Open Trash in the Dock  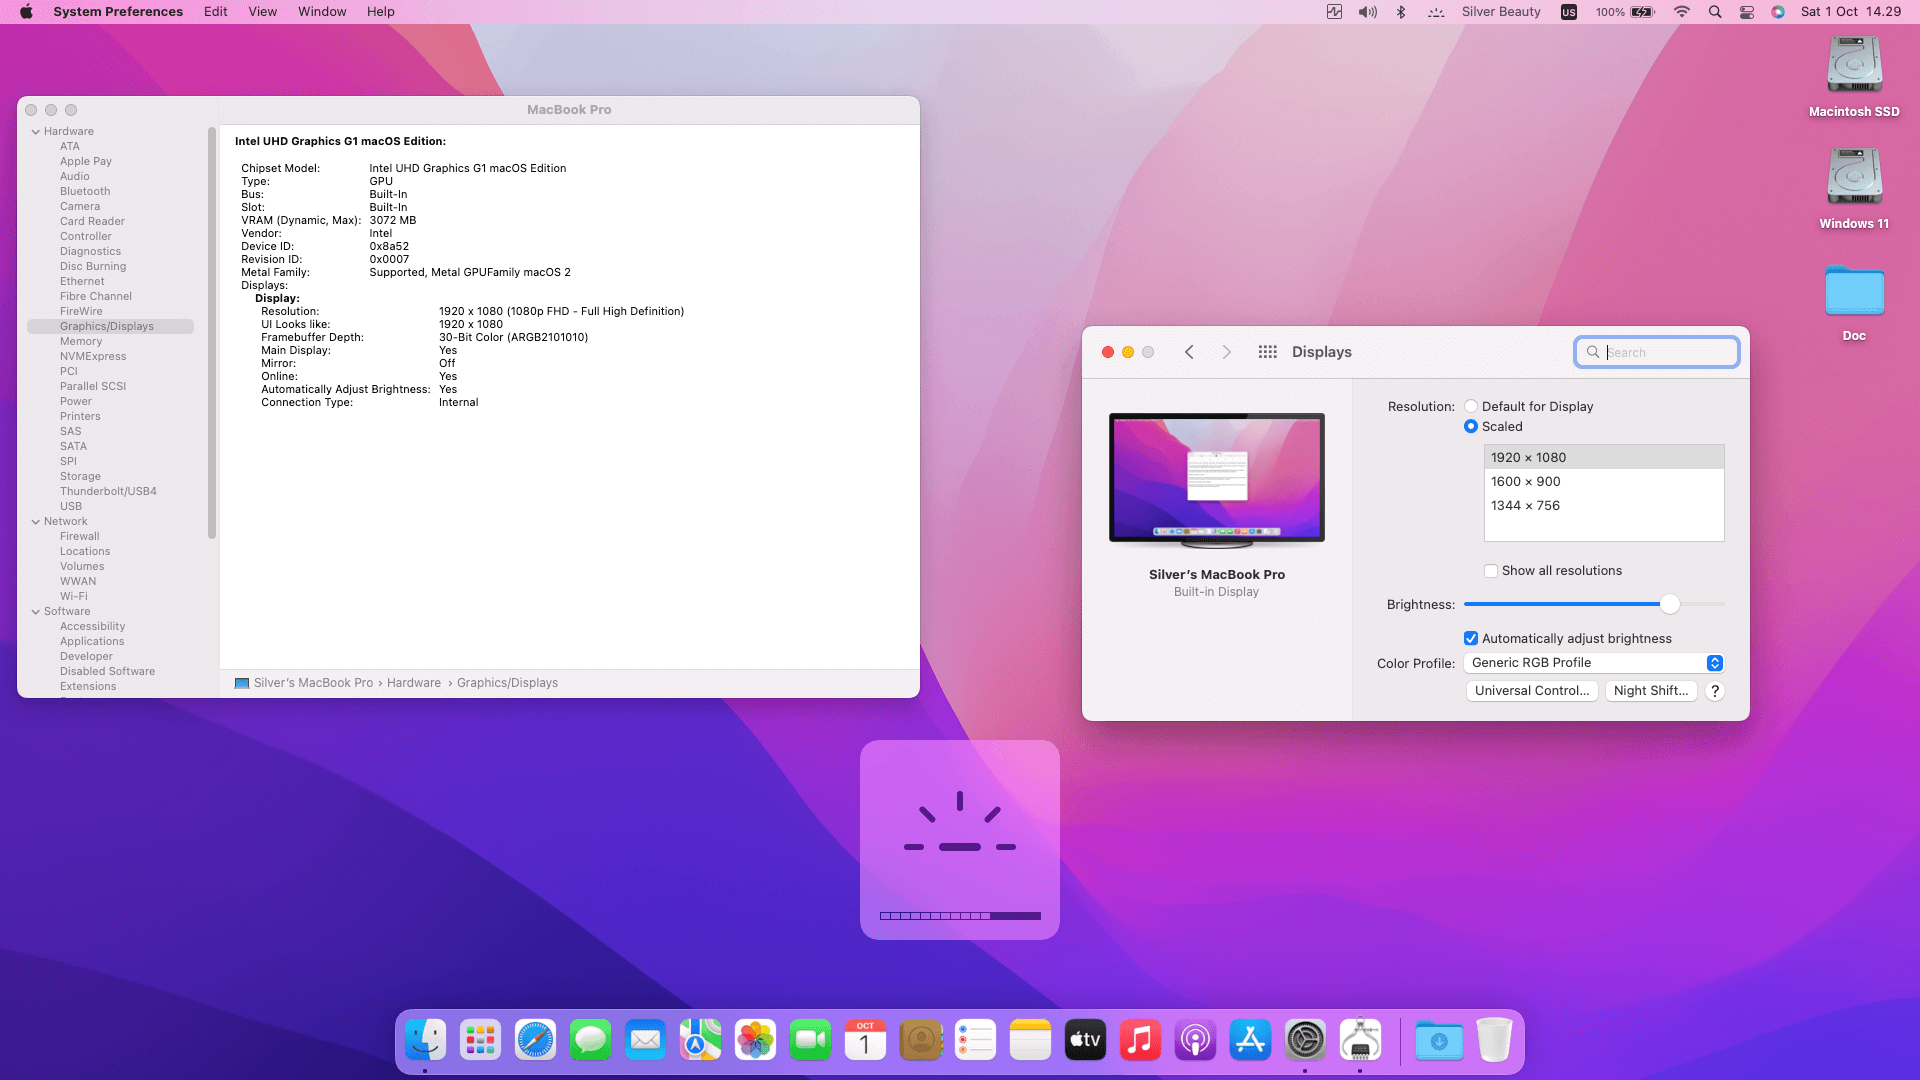coord(1494,1041)
